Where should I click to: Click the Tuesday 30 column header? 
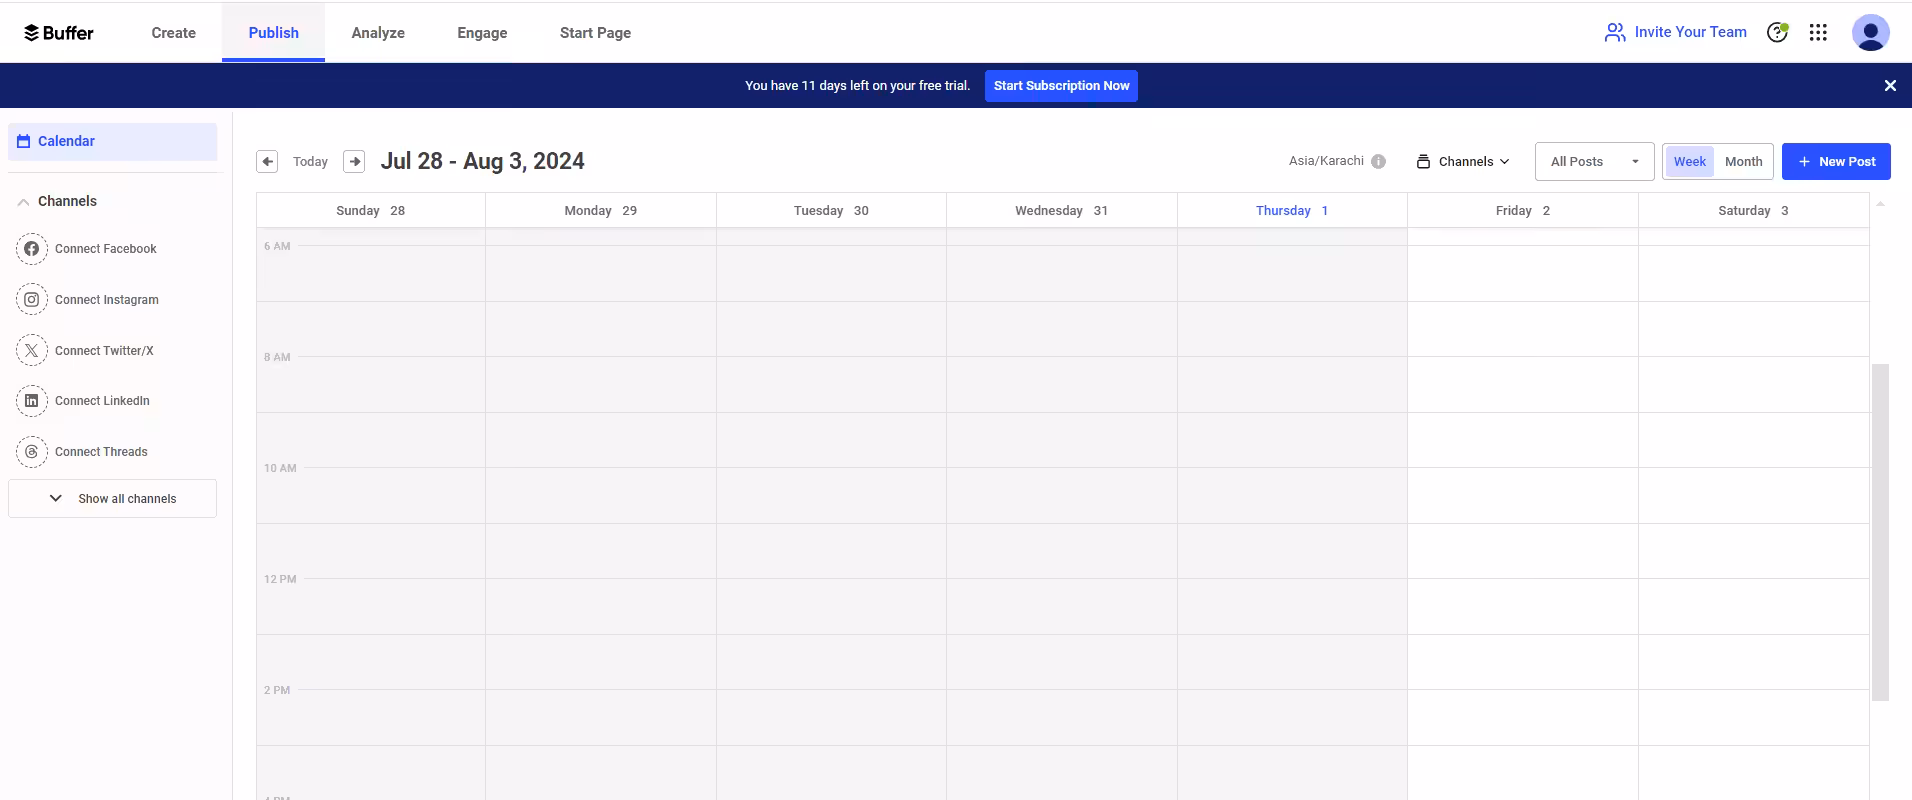(x=831, y=211)
